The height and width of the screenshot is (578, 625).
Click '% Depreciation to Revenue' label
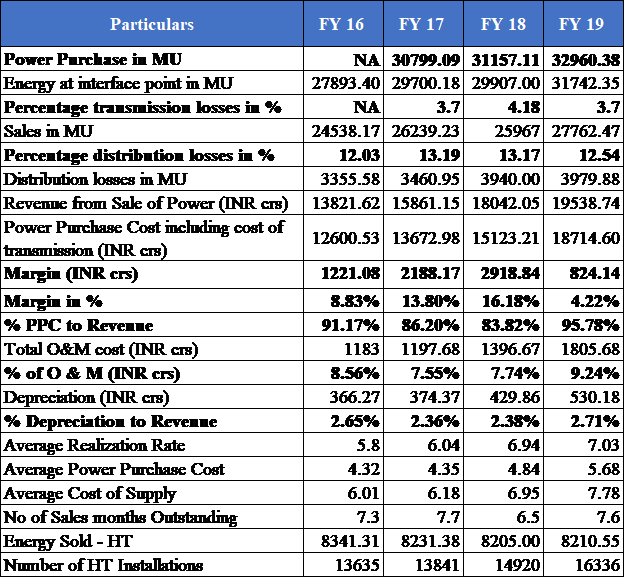click(x=110, y=422)
